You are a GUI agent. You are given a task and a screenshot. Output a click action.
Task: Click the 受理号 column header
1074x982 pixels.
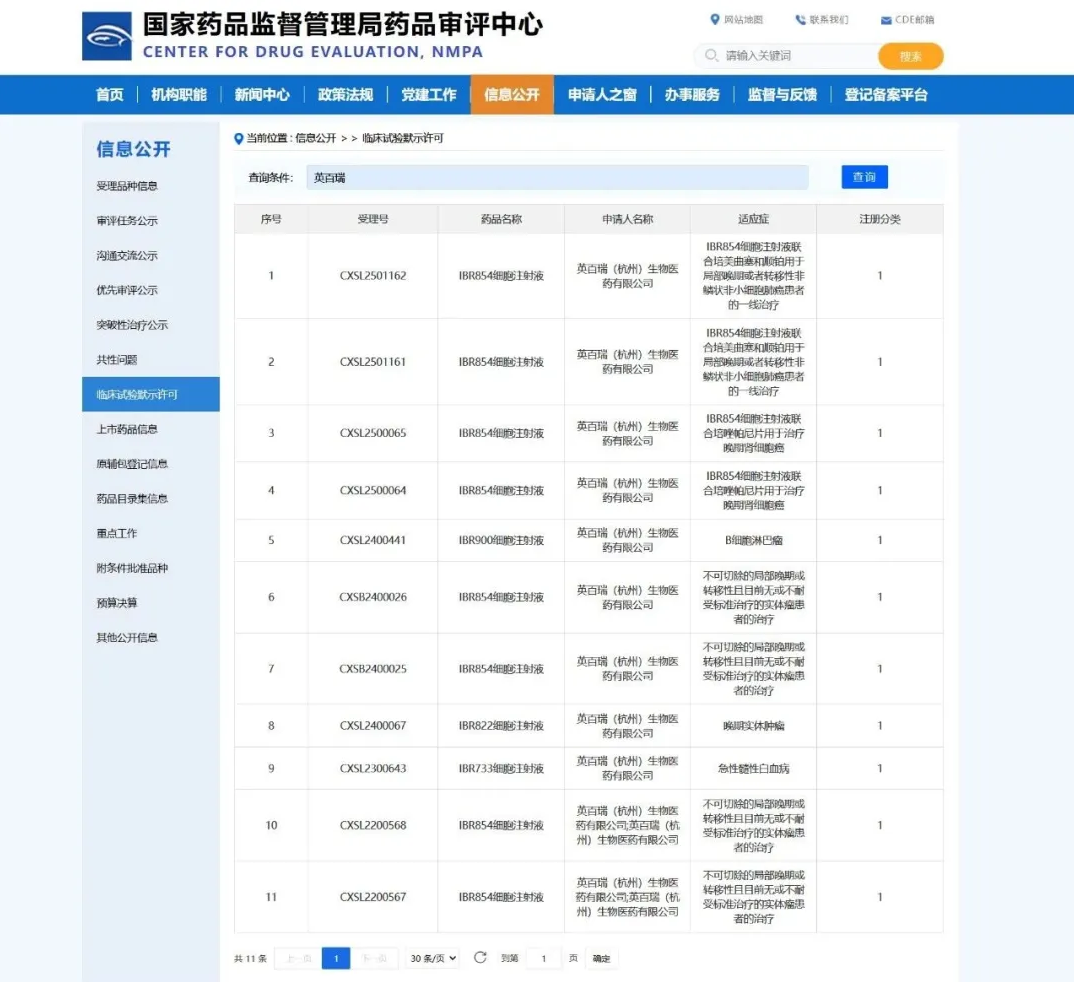pos(373,219)
